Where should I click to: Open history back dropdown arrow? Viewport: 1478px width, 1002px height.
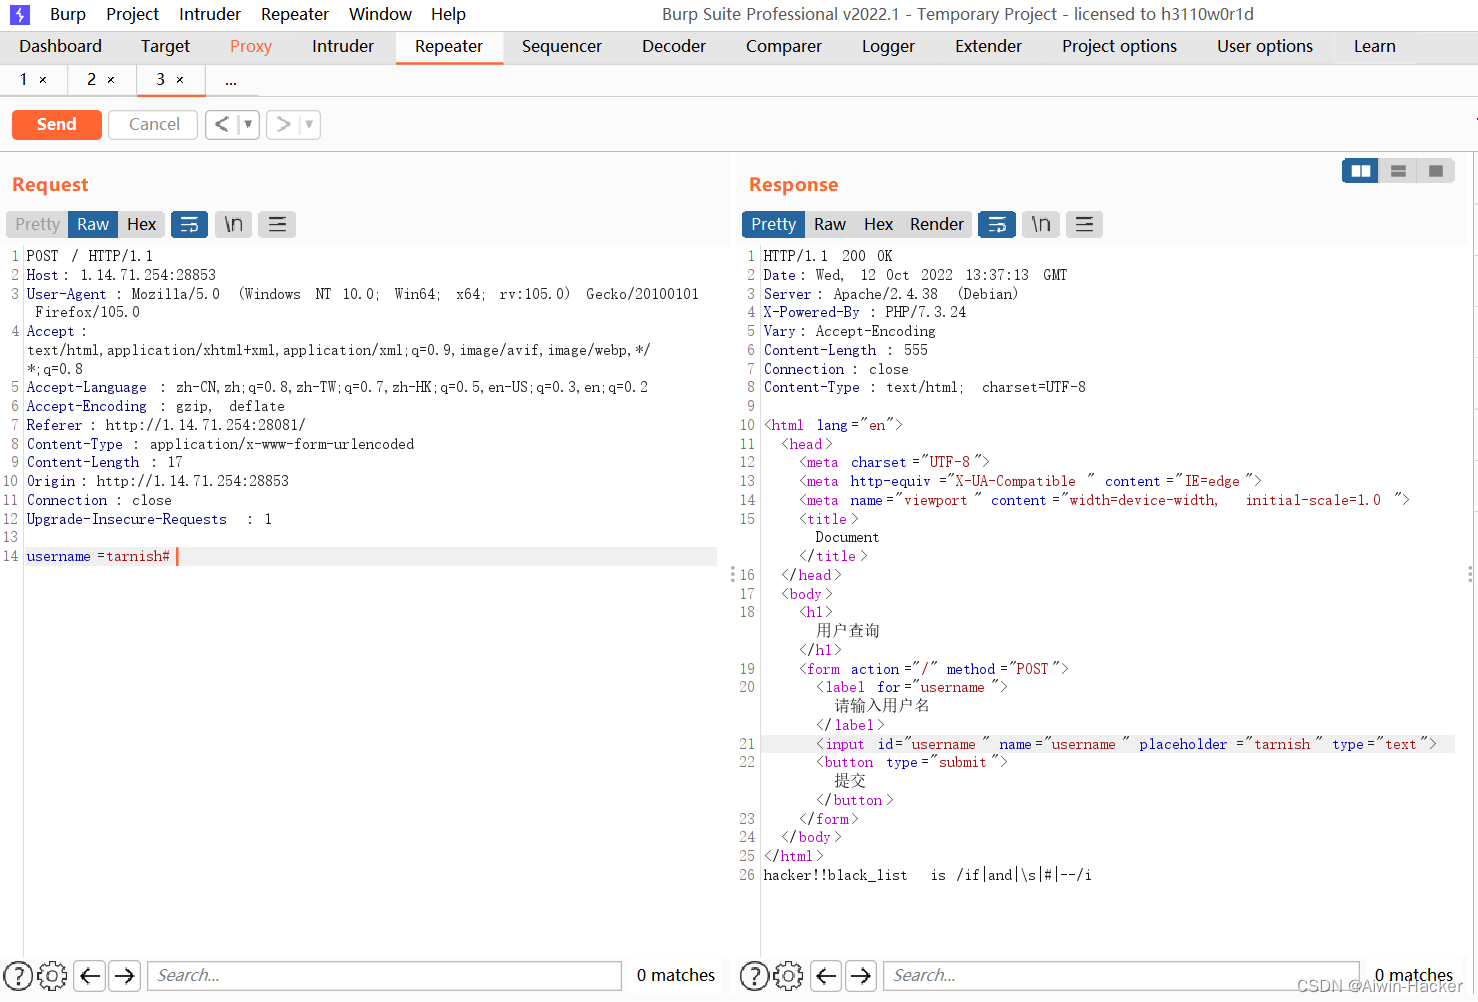tap(248, 124)
